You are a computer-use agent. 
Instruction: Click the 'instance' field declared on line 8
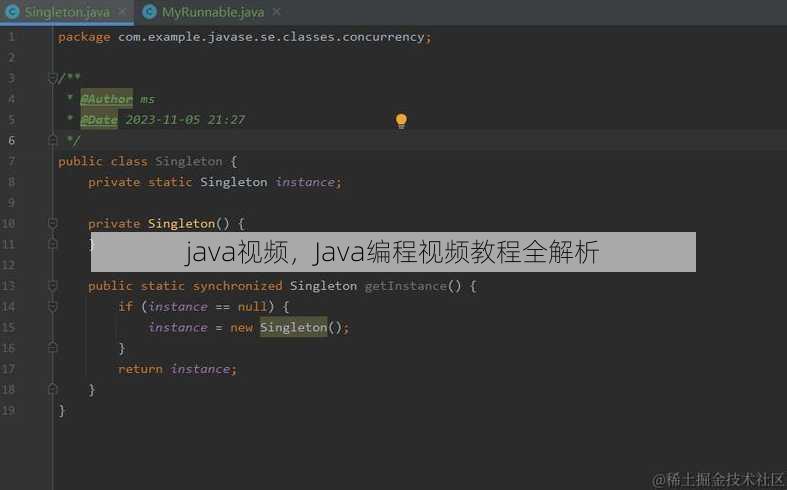pos(305,182)
